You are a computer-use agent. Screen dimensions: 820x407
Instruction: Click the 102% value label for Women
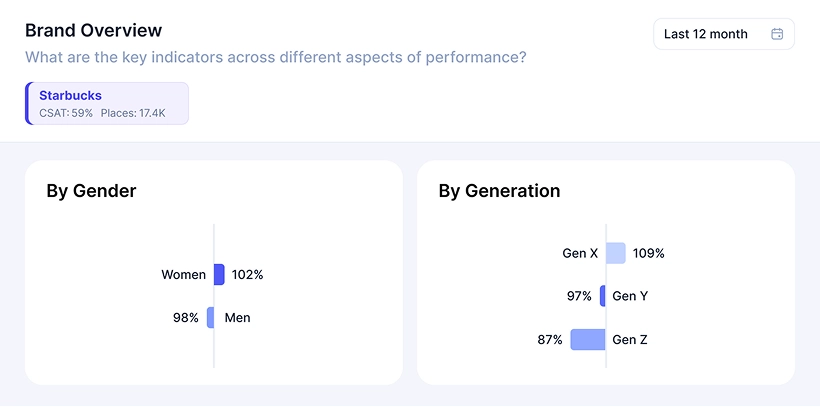tap(248, 274)
